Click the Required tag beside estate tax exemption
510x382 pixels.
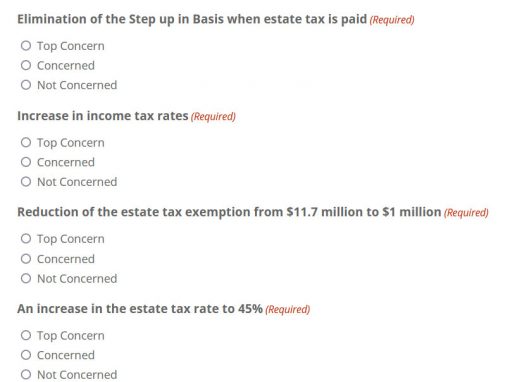click(x=466, y=213)
